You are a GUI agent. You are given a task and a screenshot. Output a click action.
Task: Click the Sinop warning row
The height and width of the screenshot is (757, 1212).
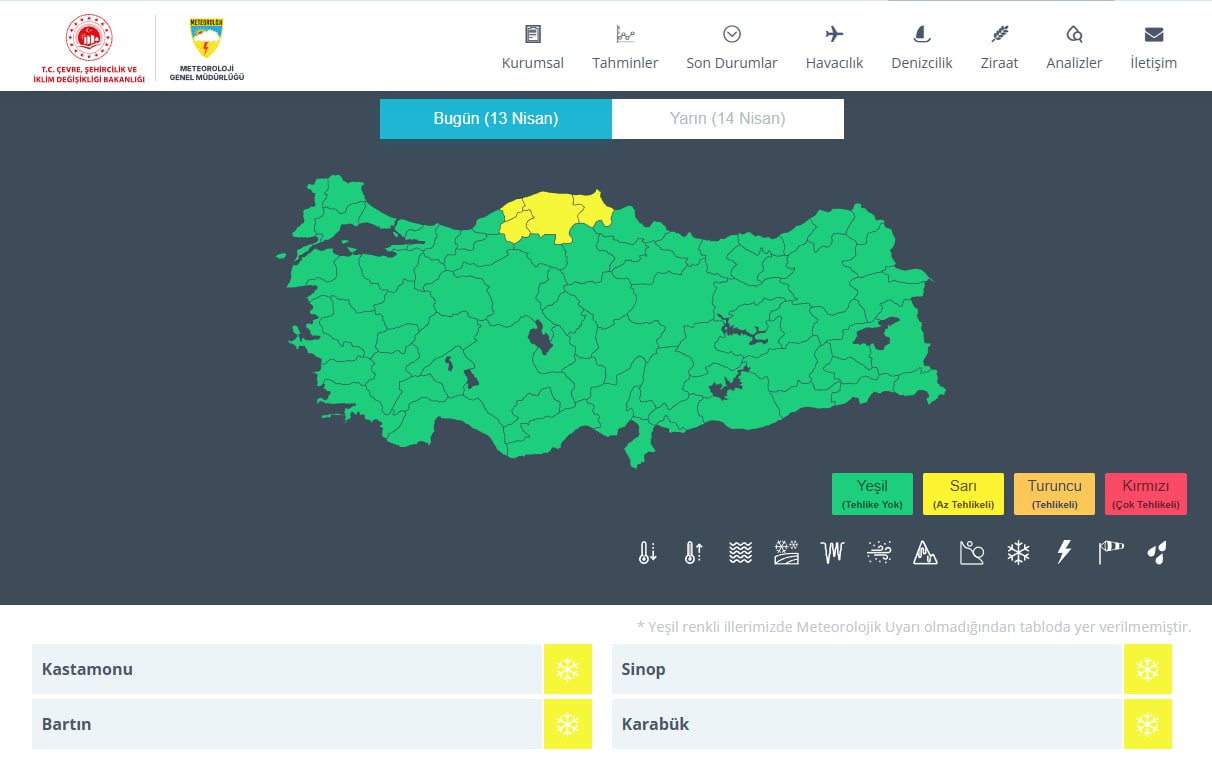866,669
